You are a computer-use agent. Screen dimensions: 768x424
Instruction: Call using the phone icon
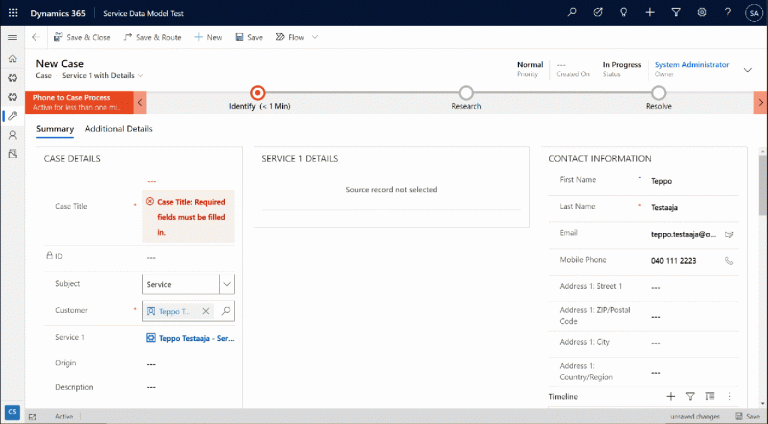(729, 261)
